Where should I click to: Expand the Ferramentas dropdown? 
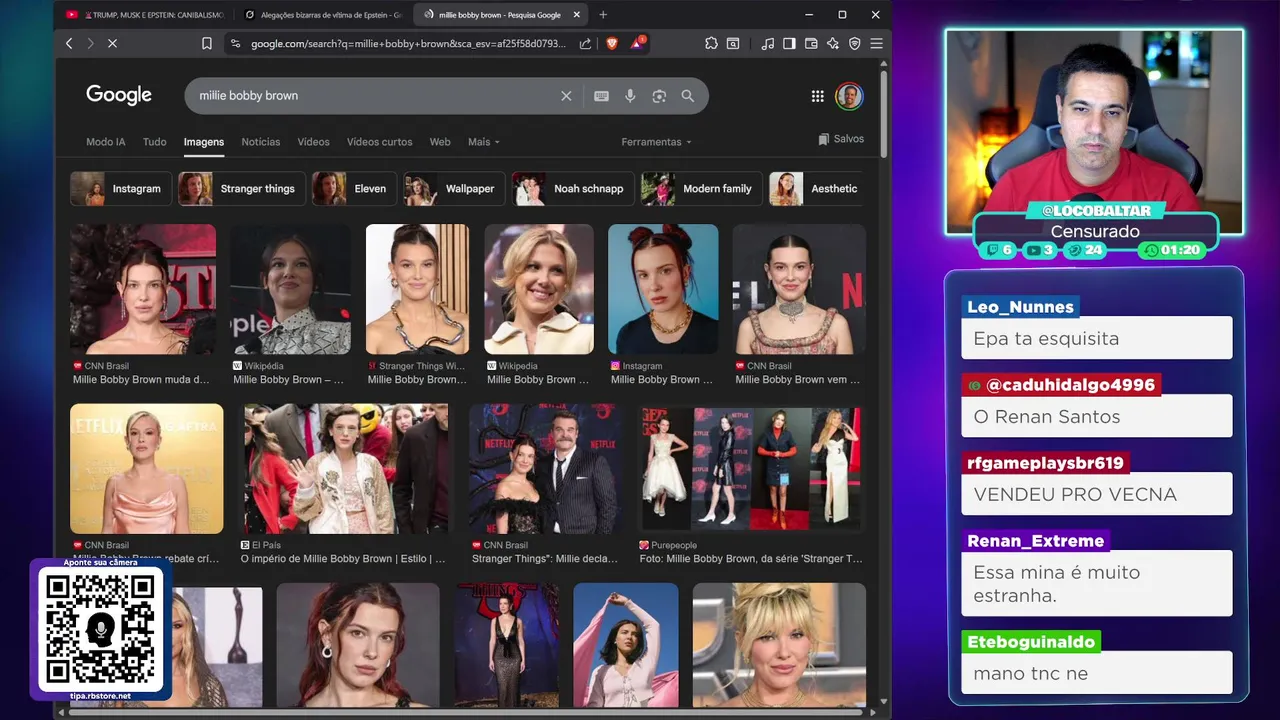656,142
